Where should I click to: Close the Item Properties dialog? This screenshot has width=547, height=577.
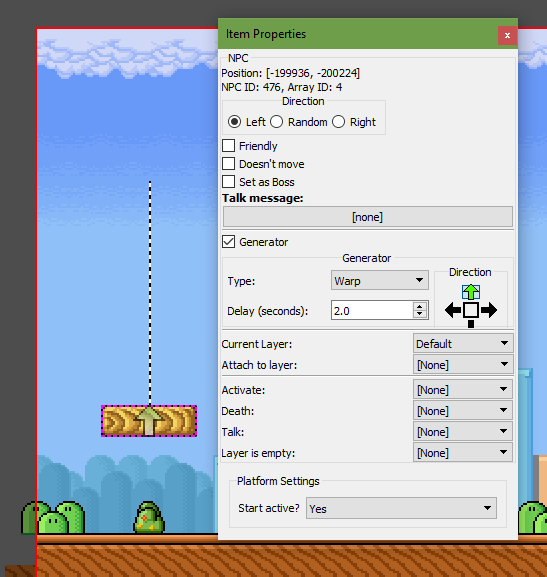507,35
